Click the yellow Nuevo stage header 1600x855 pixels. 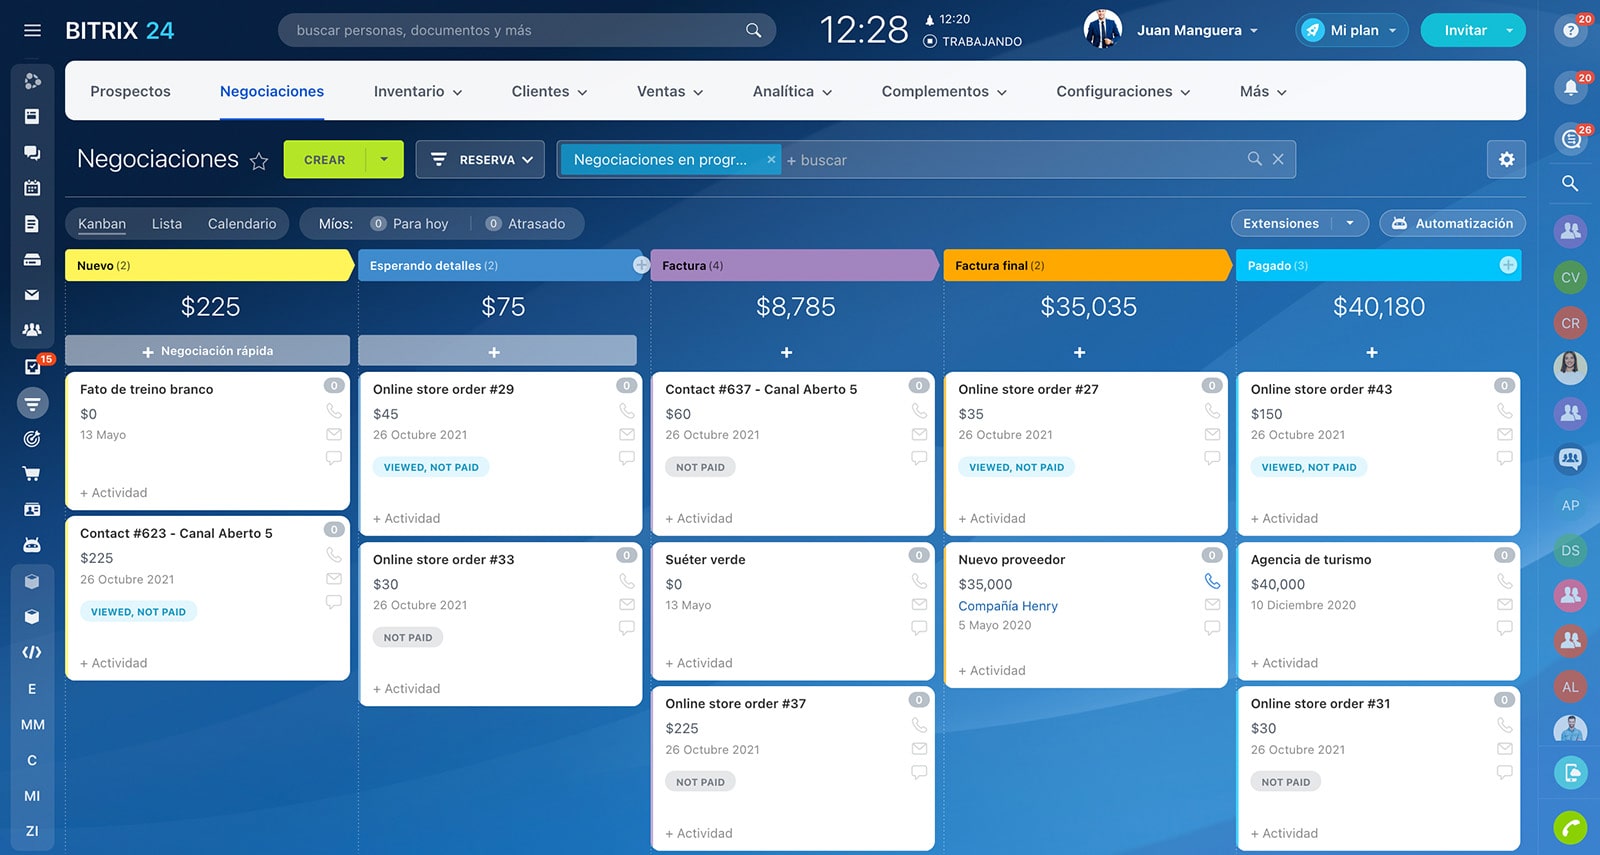[208, 265]
